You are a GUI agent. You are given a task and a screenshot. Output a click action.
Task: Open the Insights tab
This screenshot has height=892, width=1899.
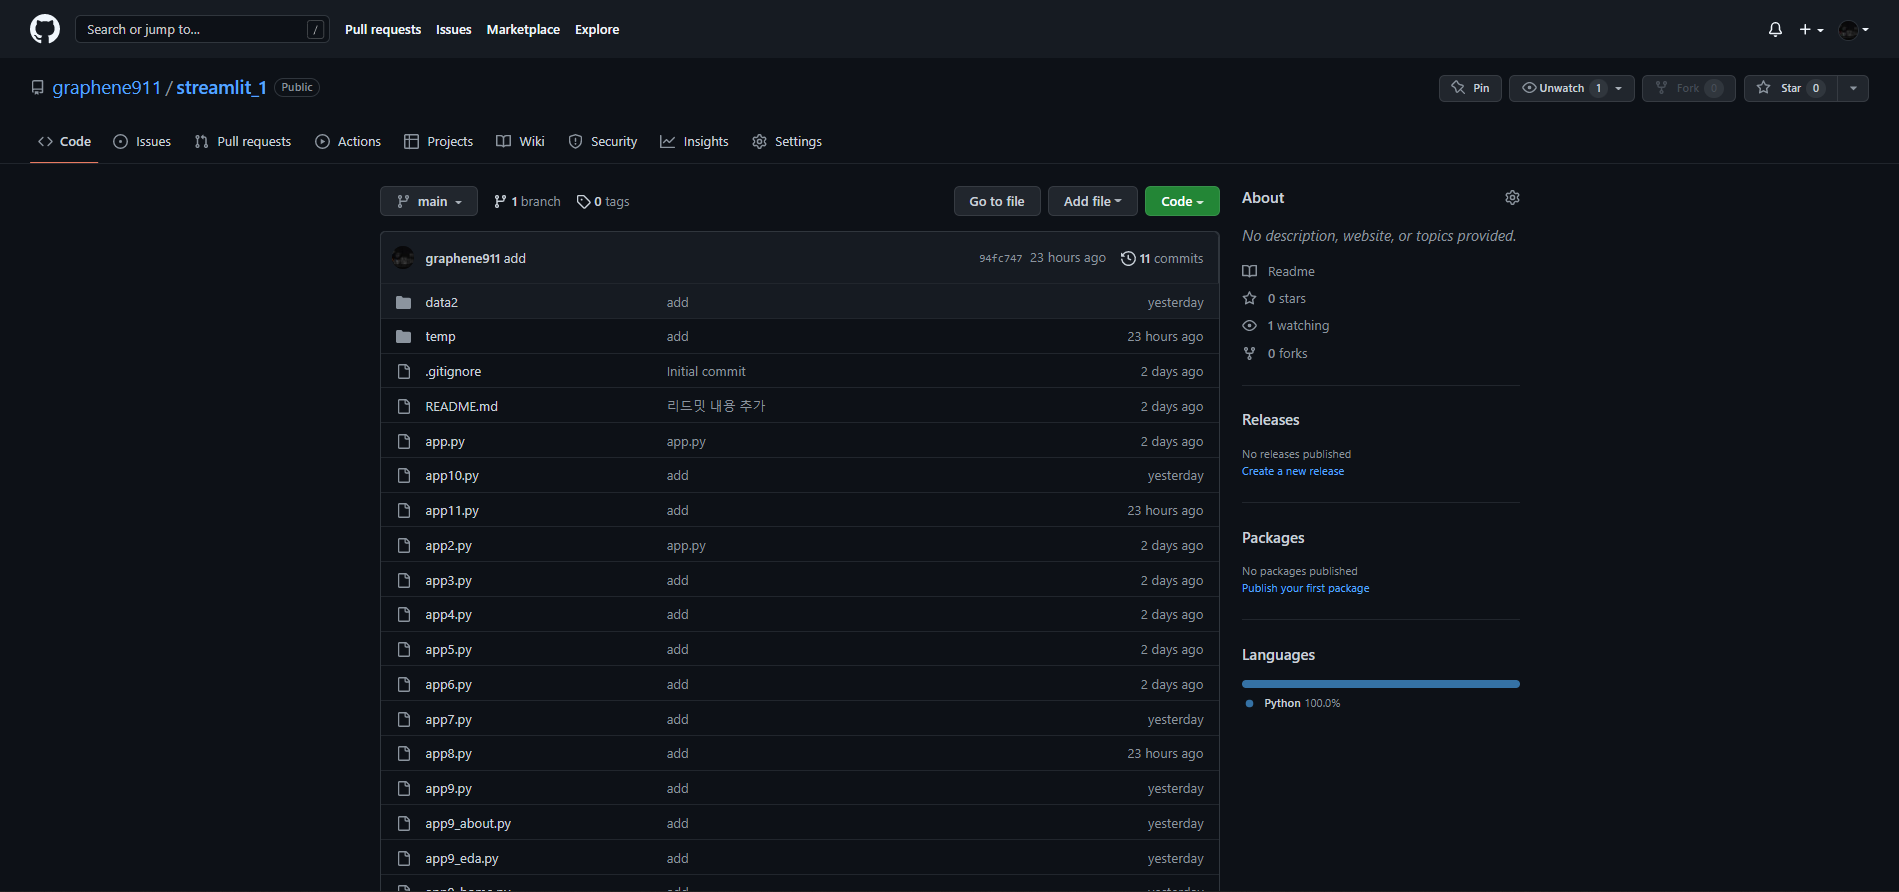pyautogui.click(x=694, y=142)
